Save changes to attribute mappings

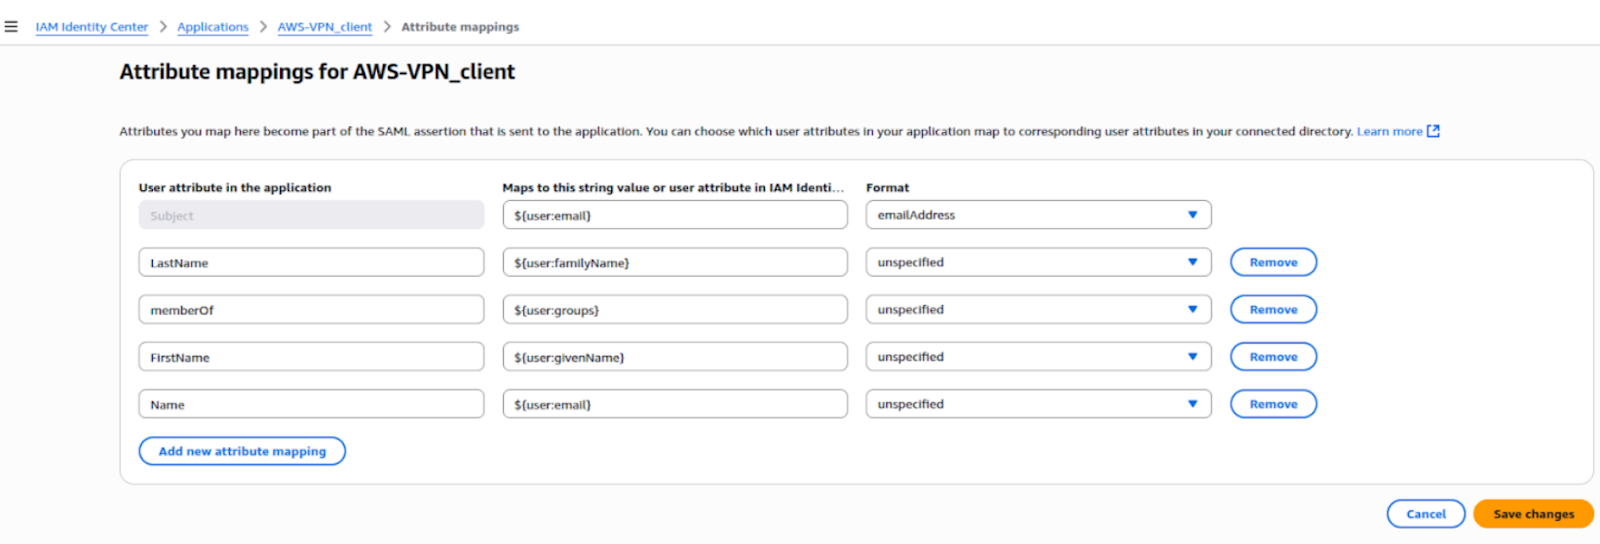click(1533, 514)
